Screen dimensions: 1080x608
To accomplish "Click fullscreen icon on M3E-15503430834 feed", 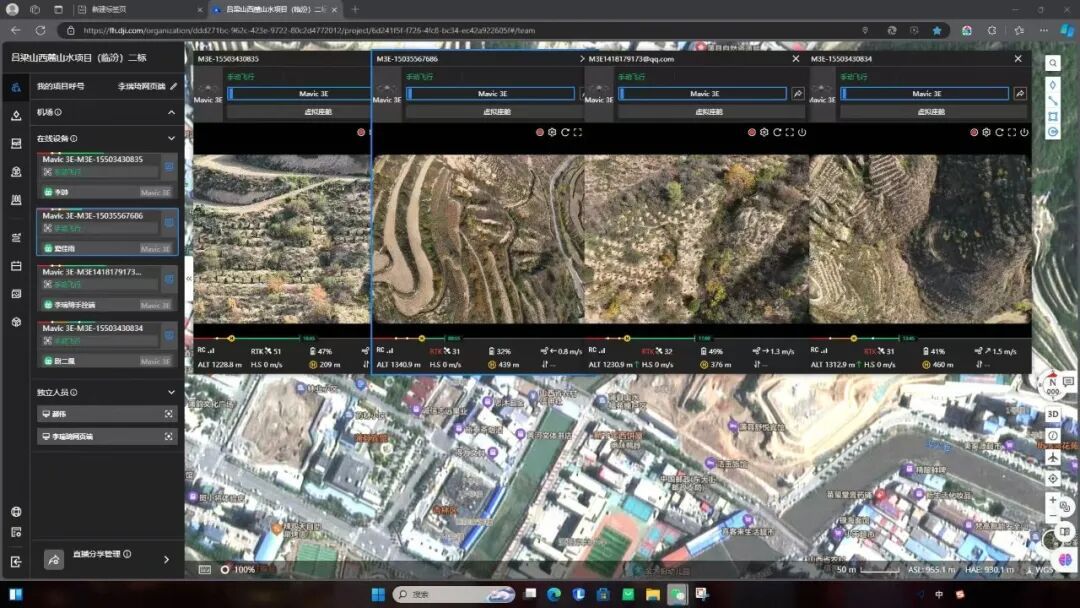I will [1012, 132].
